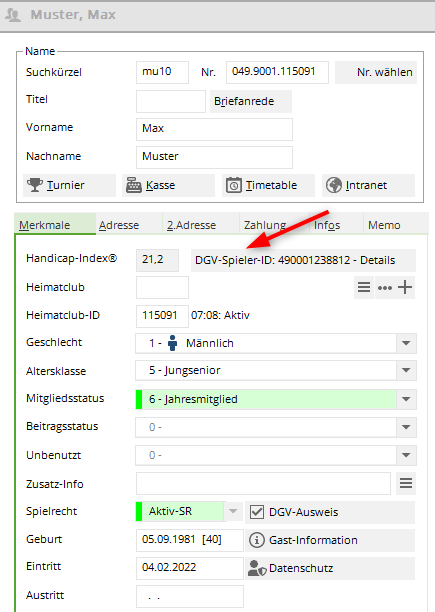Open the Spielrecht Aktiv-SR dropdown
Screen dimensions: 435x612
(233, 511)
